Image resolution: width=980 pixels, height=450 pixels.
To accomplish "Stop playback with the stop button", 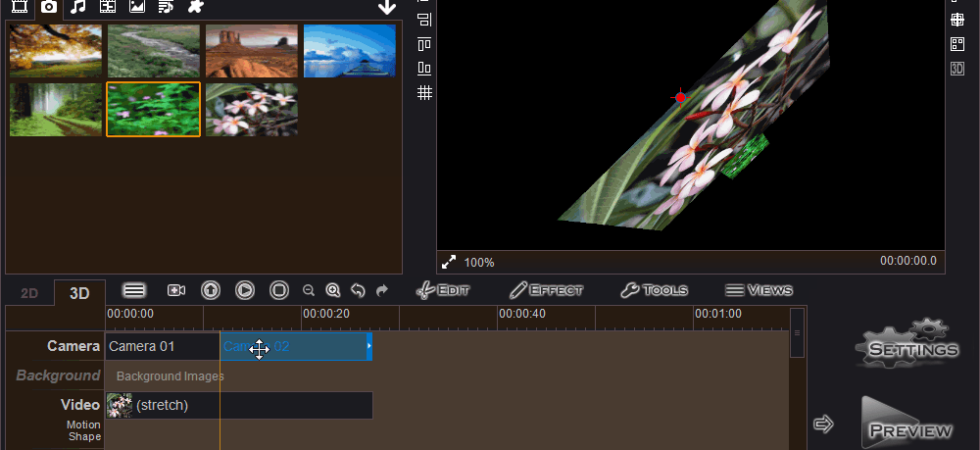I will tap(279, 290).
